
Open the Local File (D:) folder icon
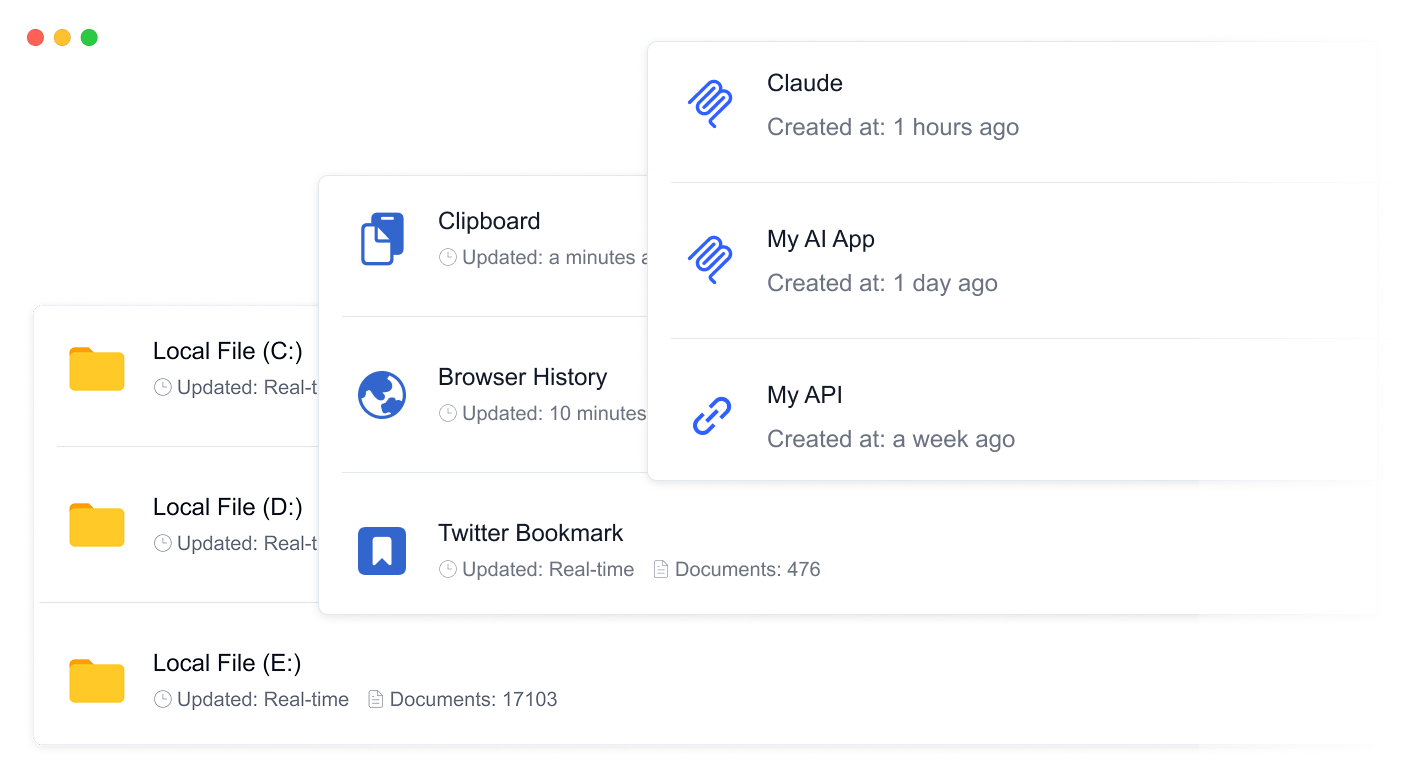click(97, 525)
